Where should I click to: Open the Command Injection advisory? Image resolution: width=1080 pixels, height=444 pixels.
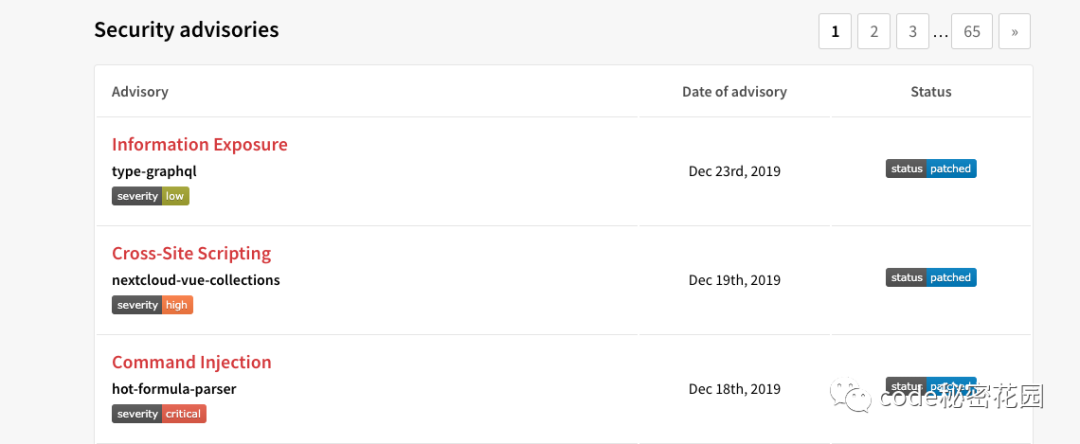191,362
